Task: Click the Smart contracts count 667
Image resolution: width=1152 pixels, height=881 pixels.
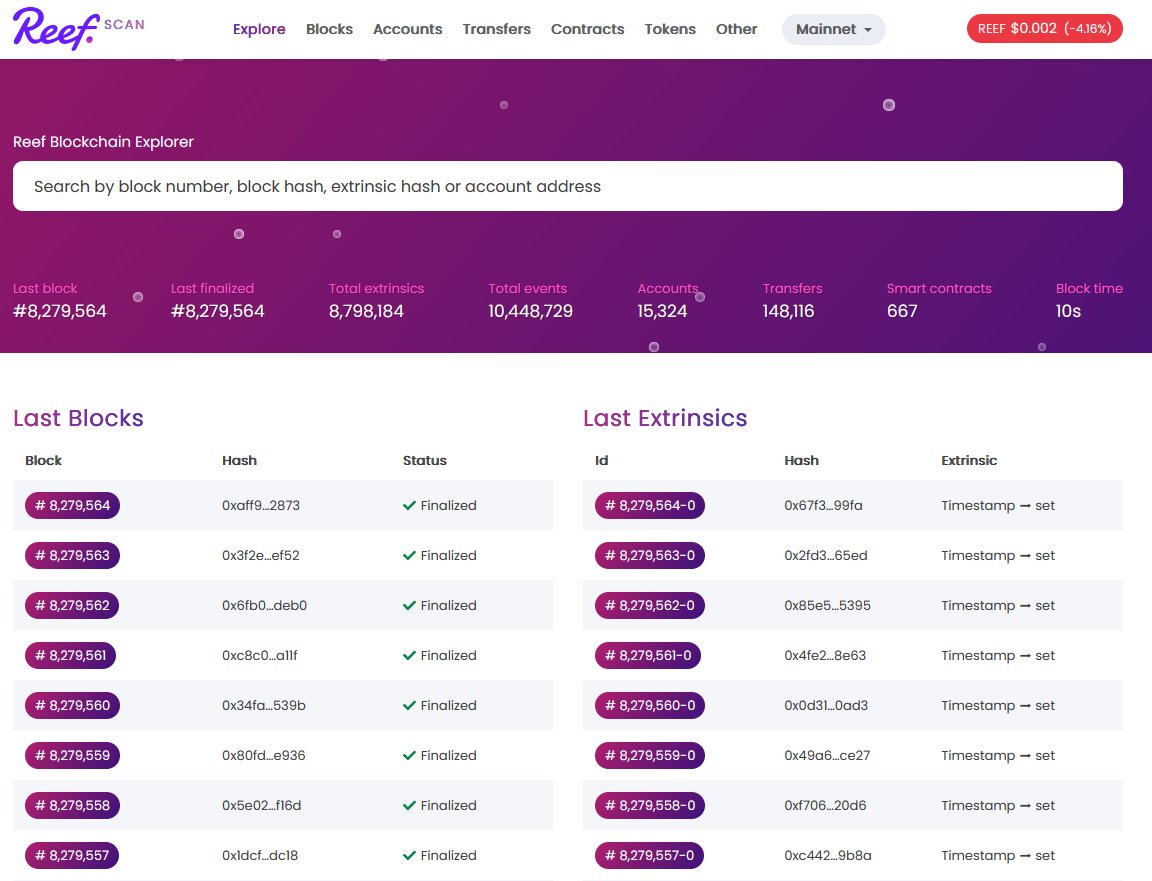Action: (x=901, y=311)
